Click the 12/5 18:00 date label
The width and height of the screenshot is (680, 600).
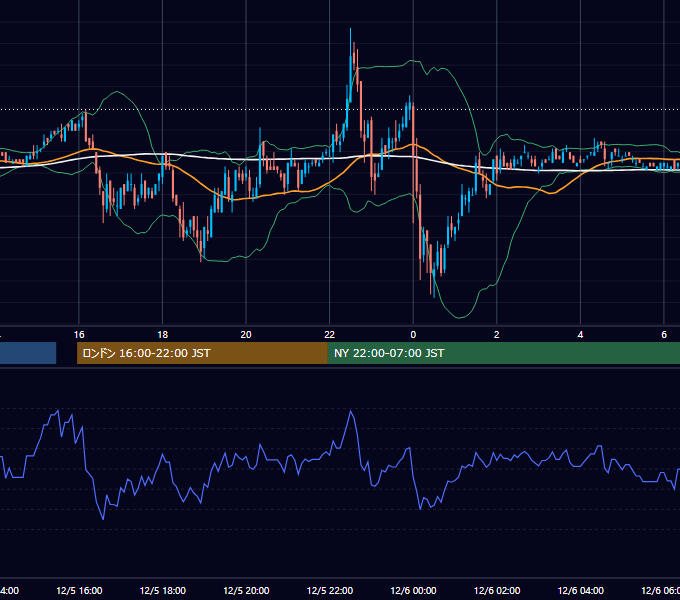click(163, 591)
